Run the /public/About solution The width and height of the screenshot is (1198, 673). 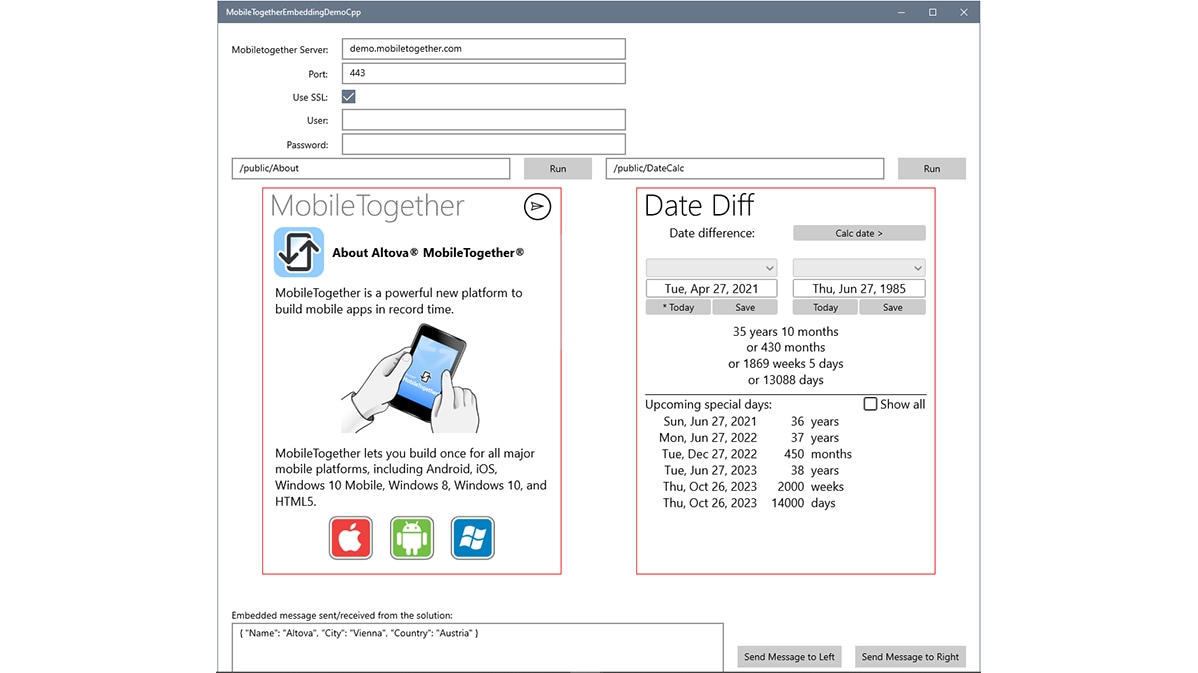[557, 169]
